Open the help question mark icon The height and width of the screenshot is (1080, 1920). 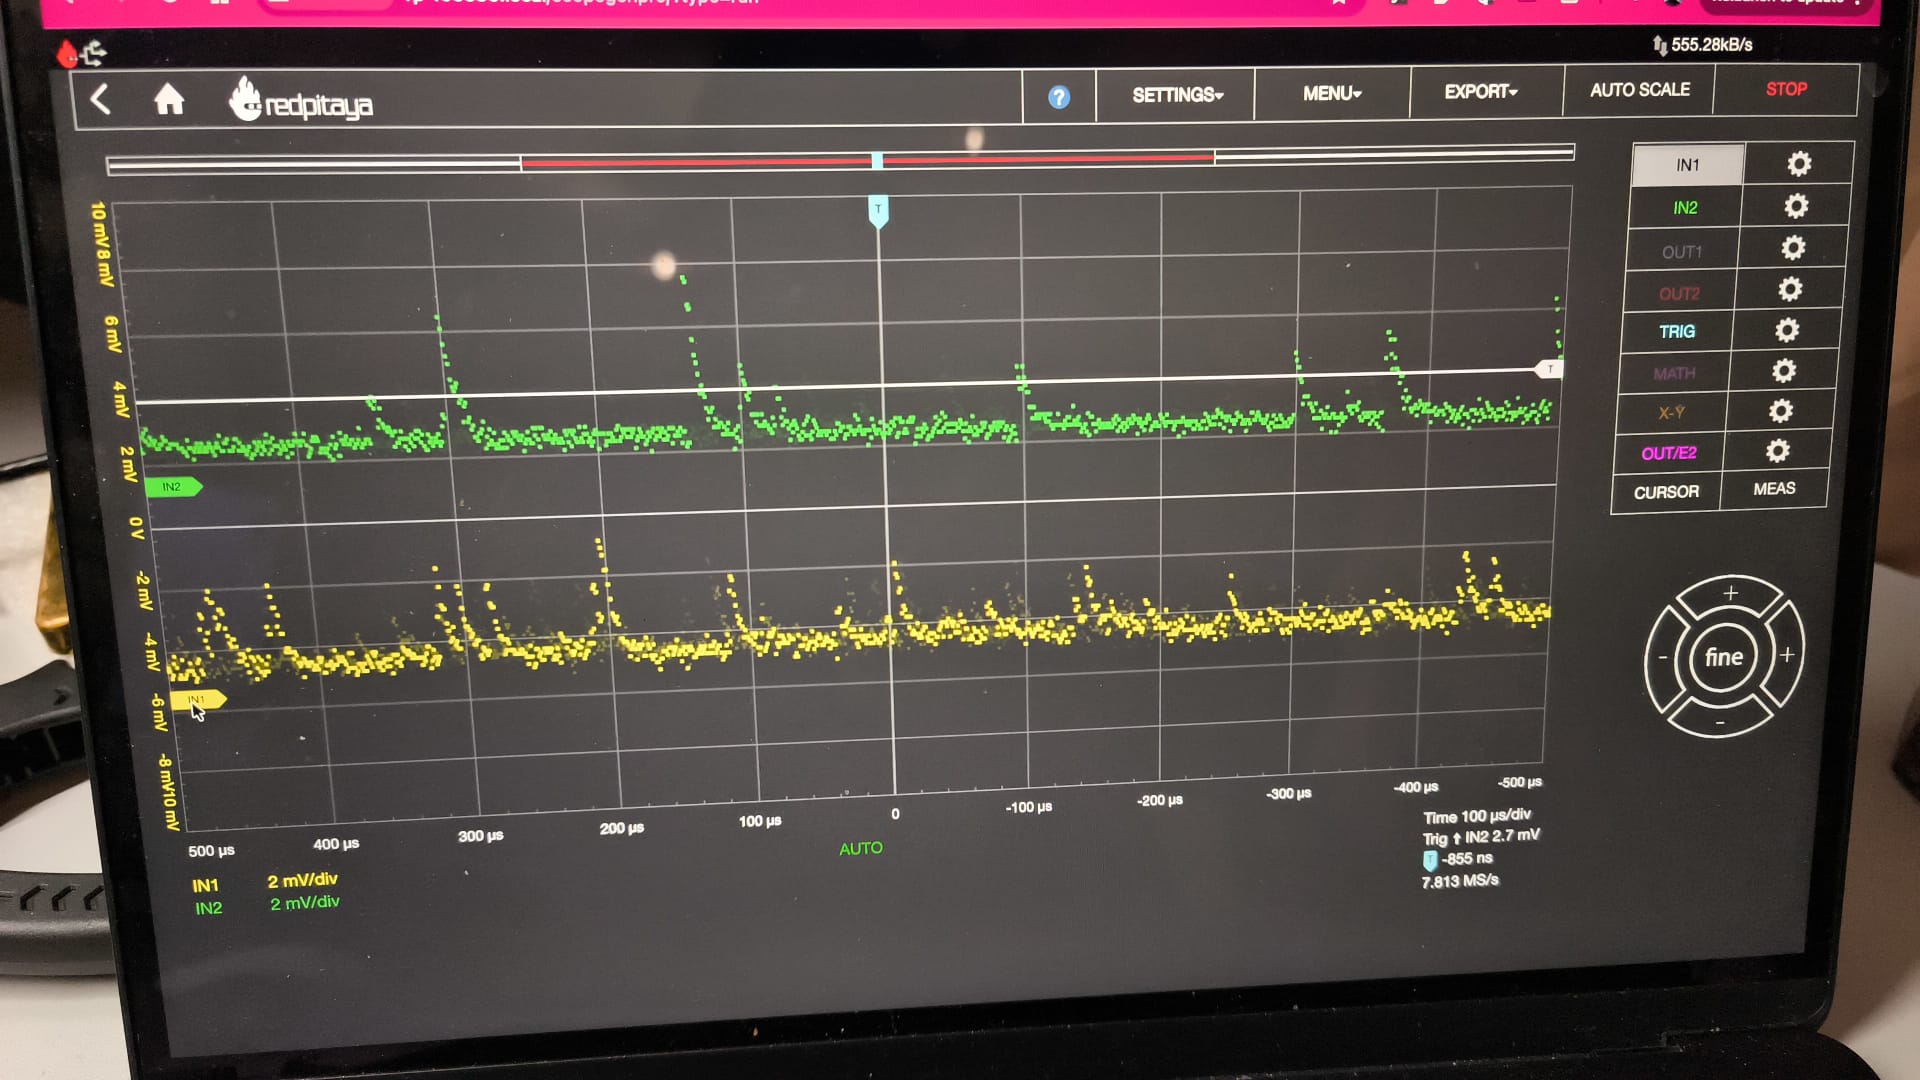(1059, 97)
